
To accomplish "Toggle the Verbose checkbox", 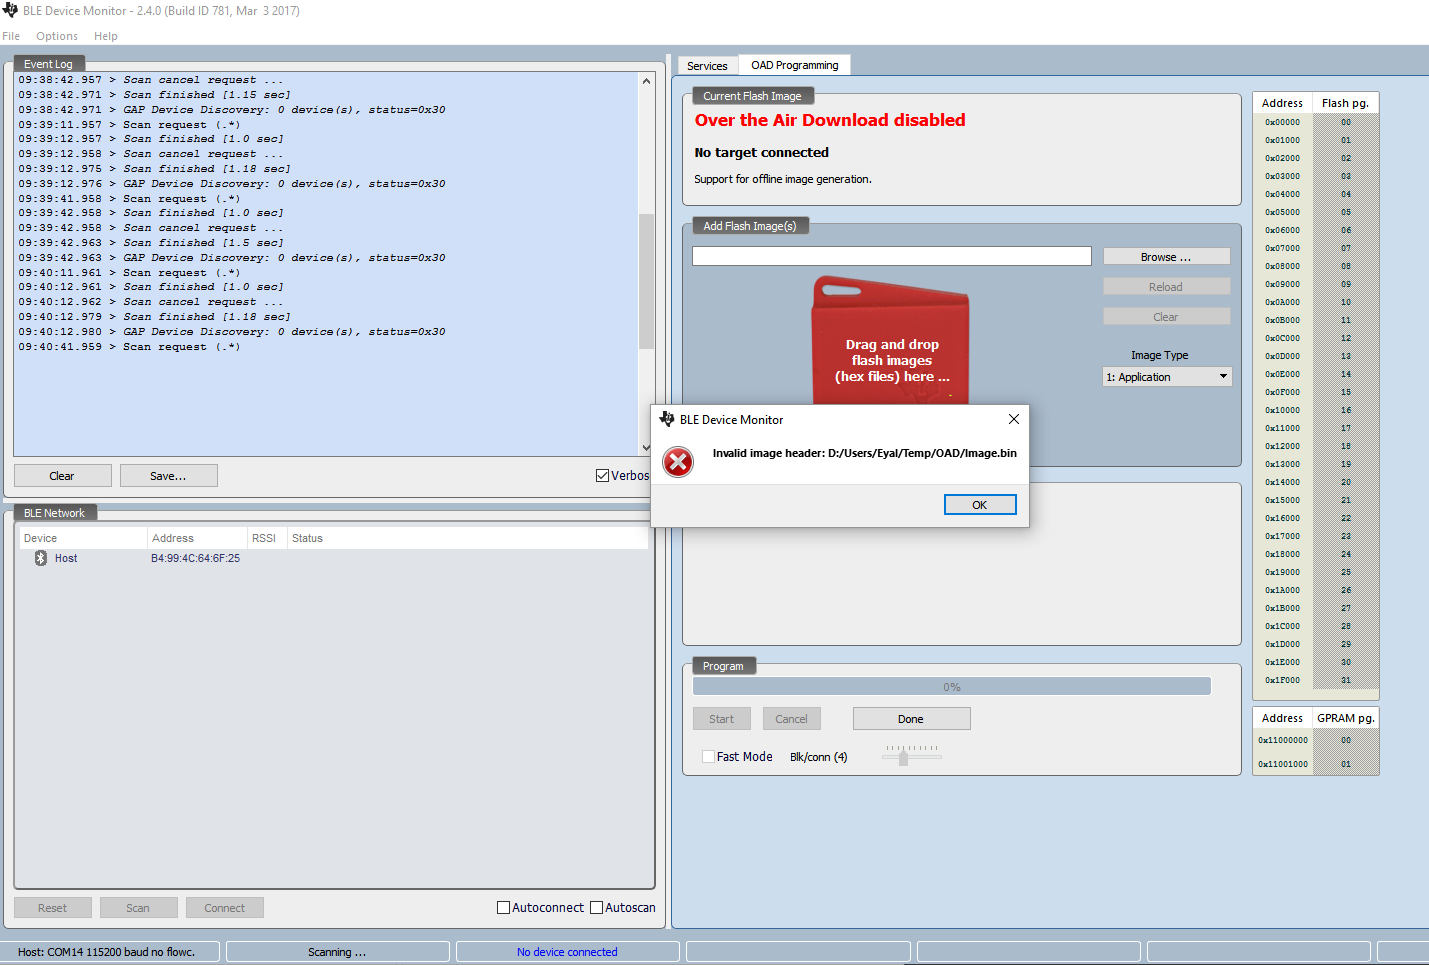I will (603, 476).
